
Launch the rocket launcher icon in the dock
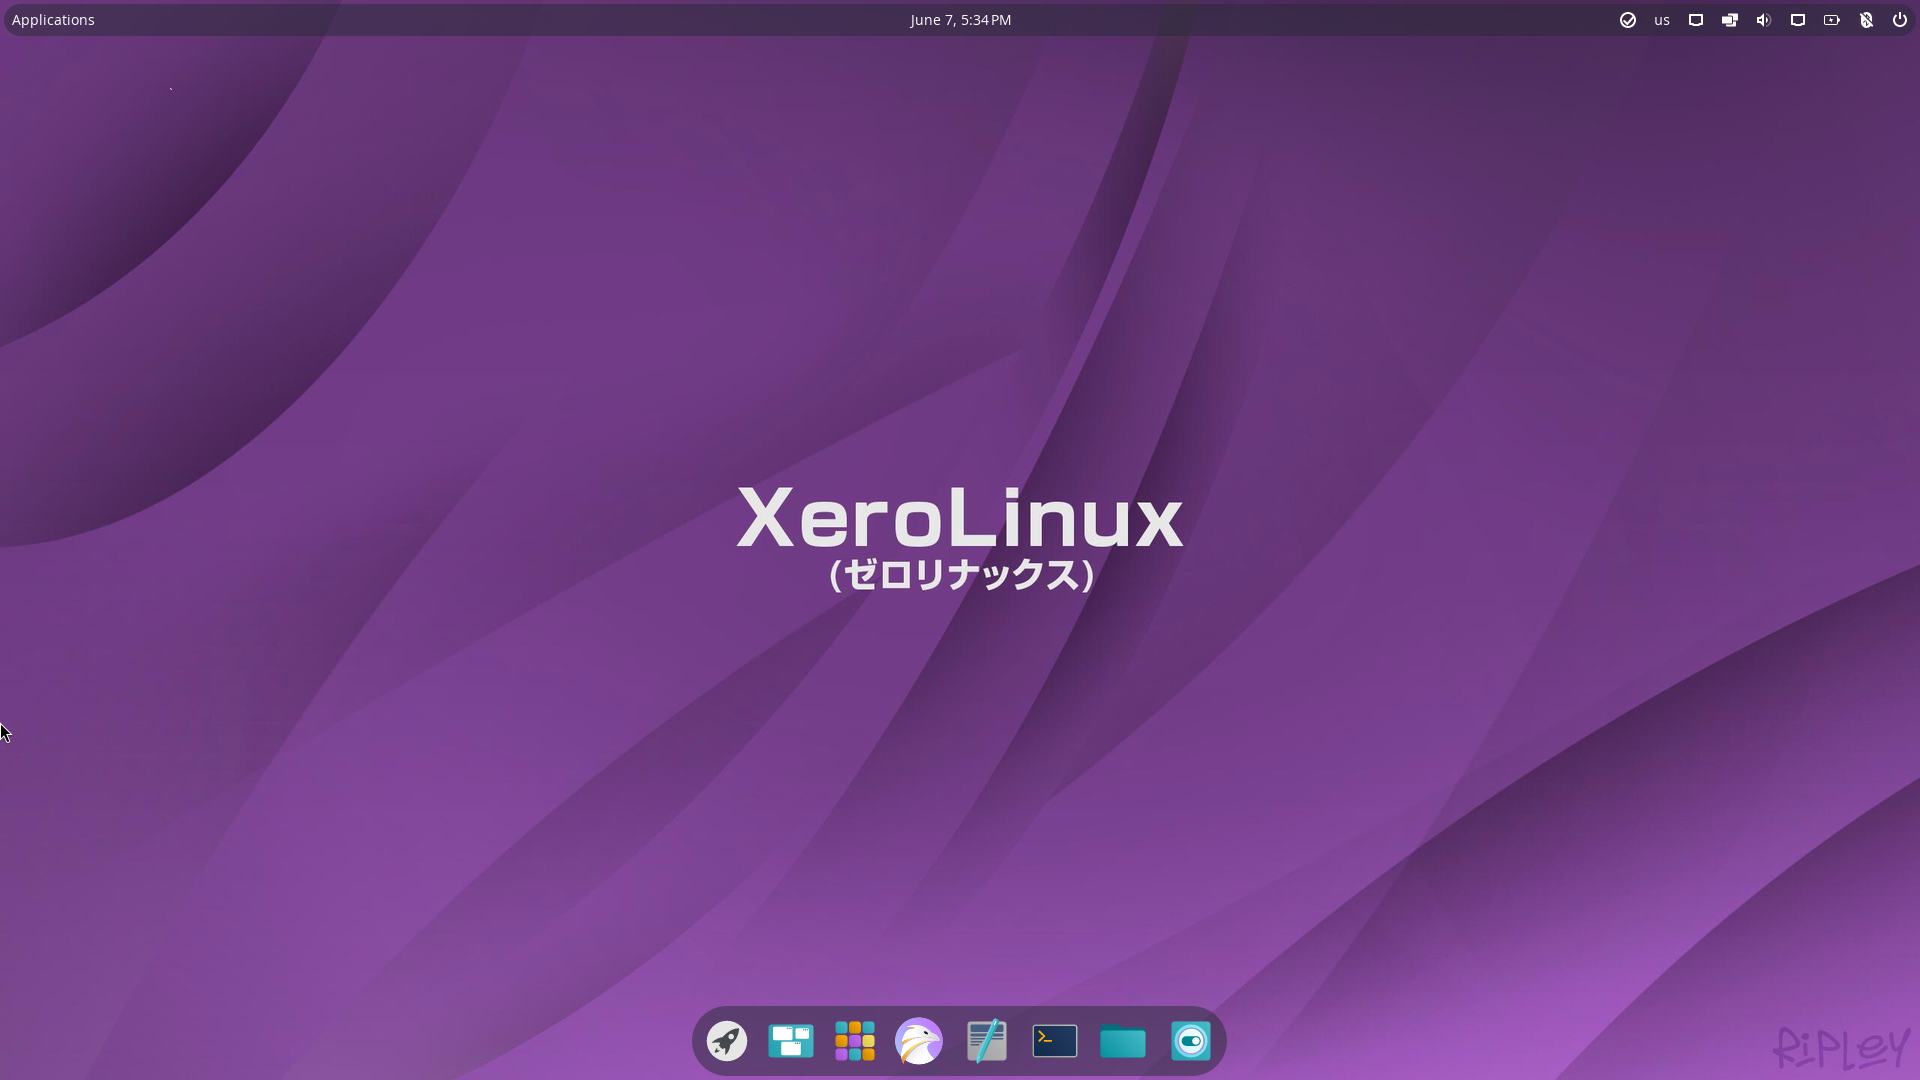tap(727, 1041)
